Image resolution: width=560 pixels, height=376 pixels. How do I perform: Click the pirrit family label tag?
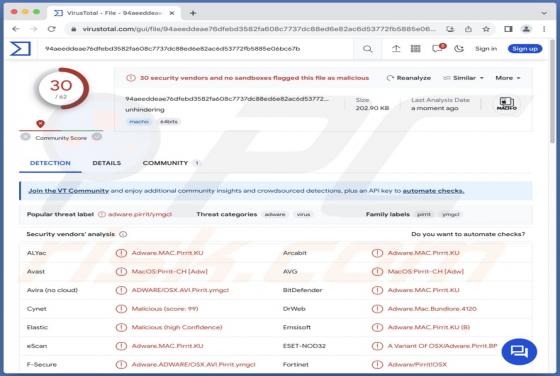tap(424, 214)
